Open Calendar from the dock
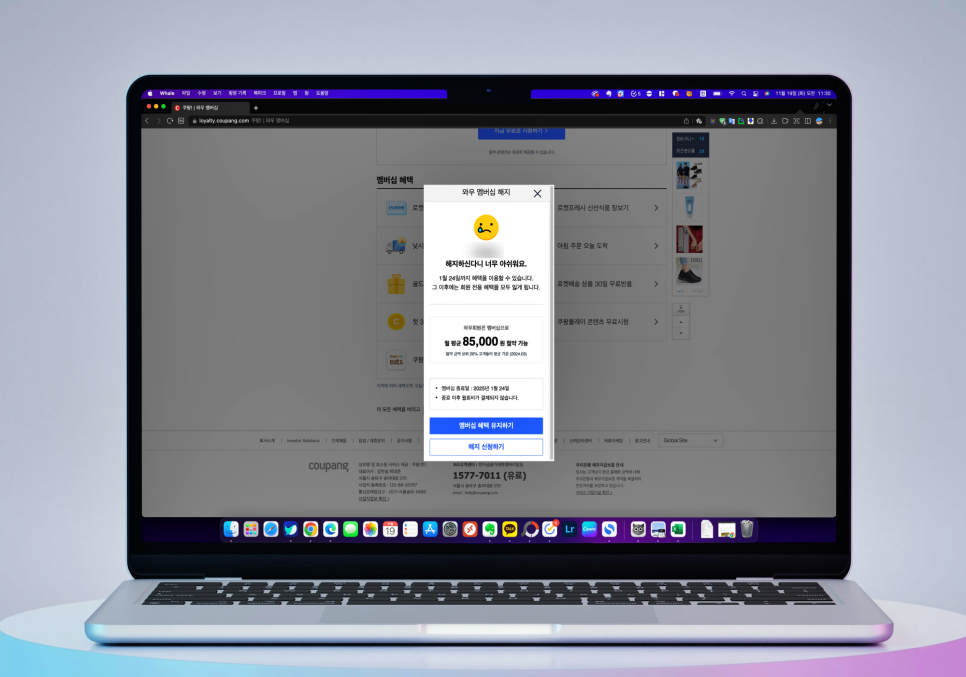Image resolution: width=966 pixels, height=677 pixels. click(x=390, y=529)
